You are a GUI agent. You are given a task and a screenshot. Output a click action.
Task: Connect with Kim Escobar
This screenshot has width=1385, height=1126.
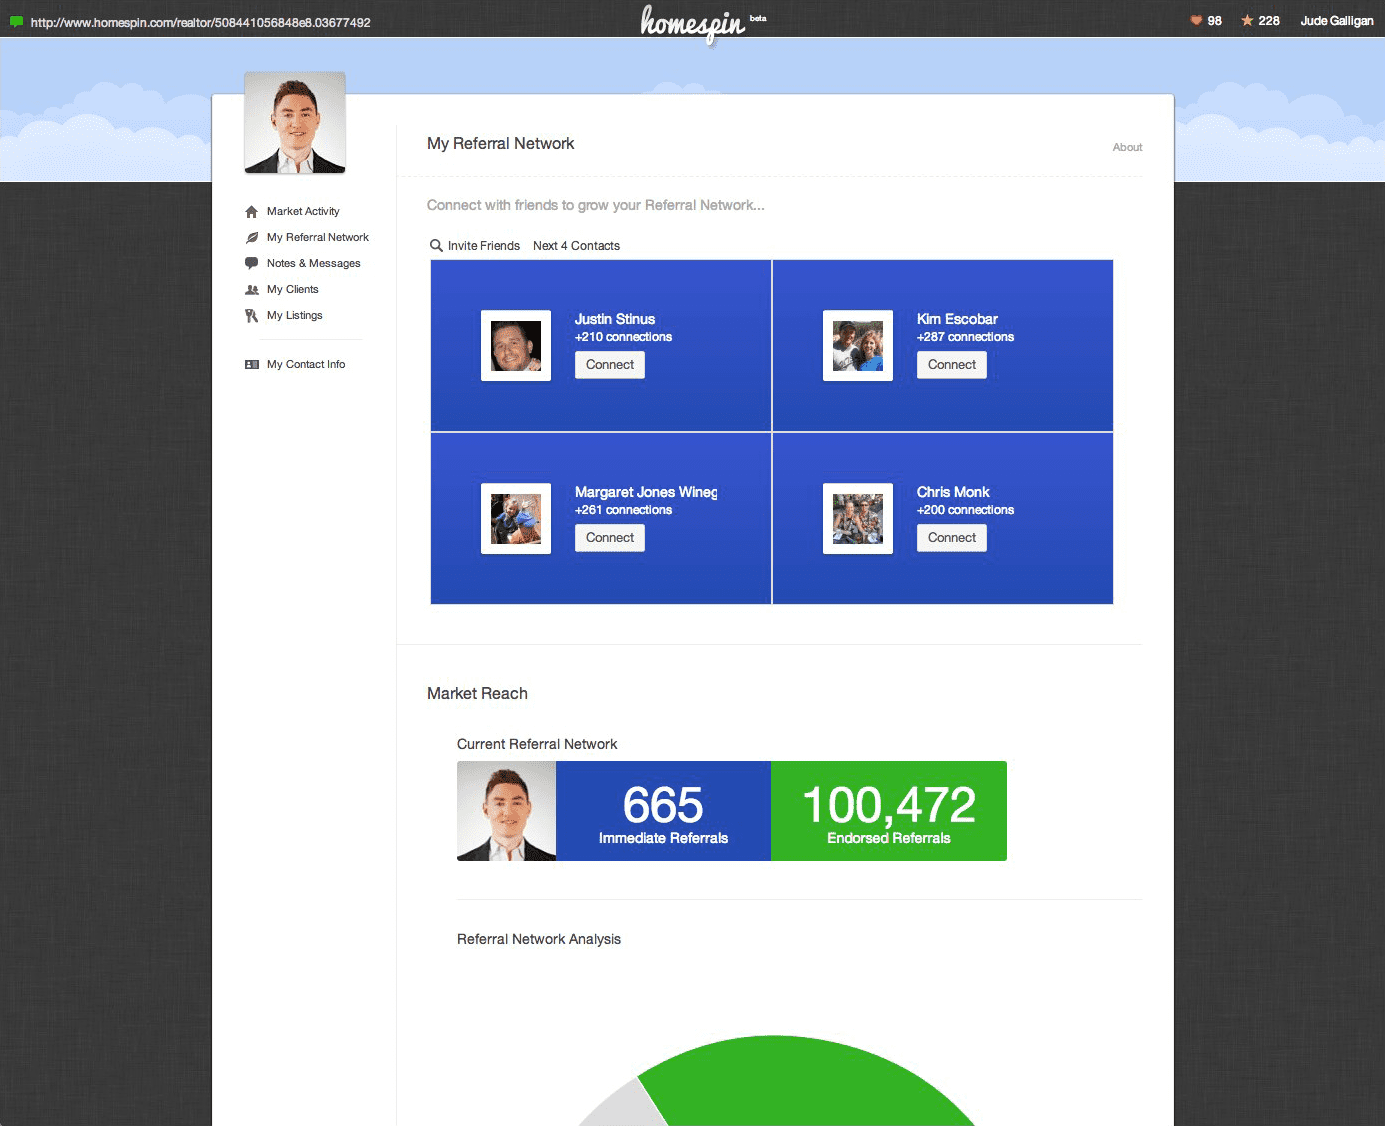point(951,365)
